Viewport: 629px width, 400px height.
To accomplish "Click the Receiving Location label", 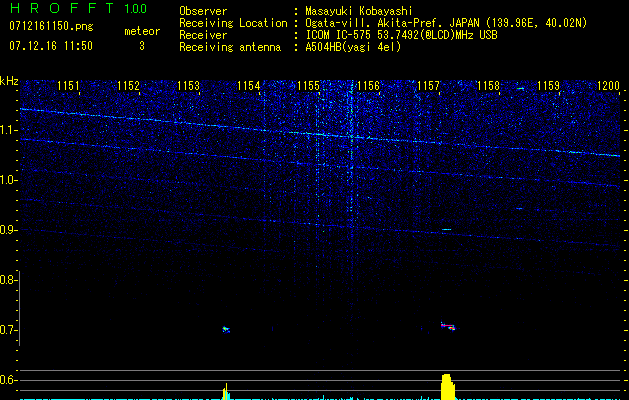I will (233, 23).
